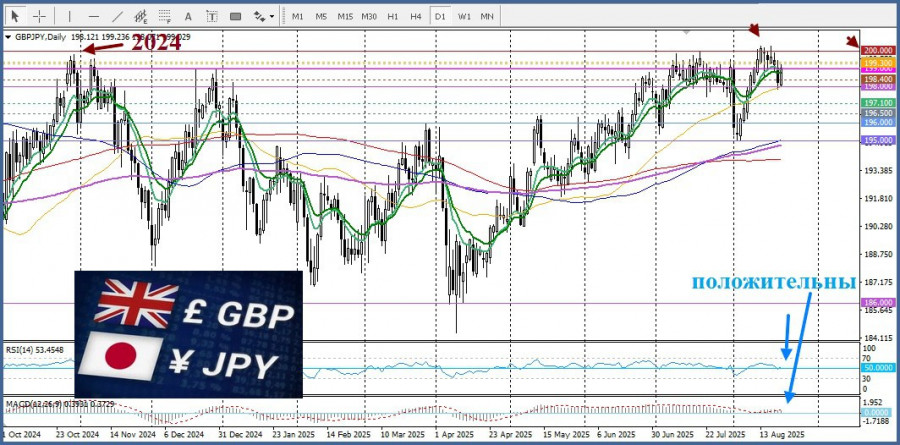Select the MACD 0.0000 level label
The width and height of the screenshot is (900, 445).
point(878,413)
